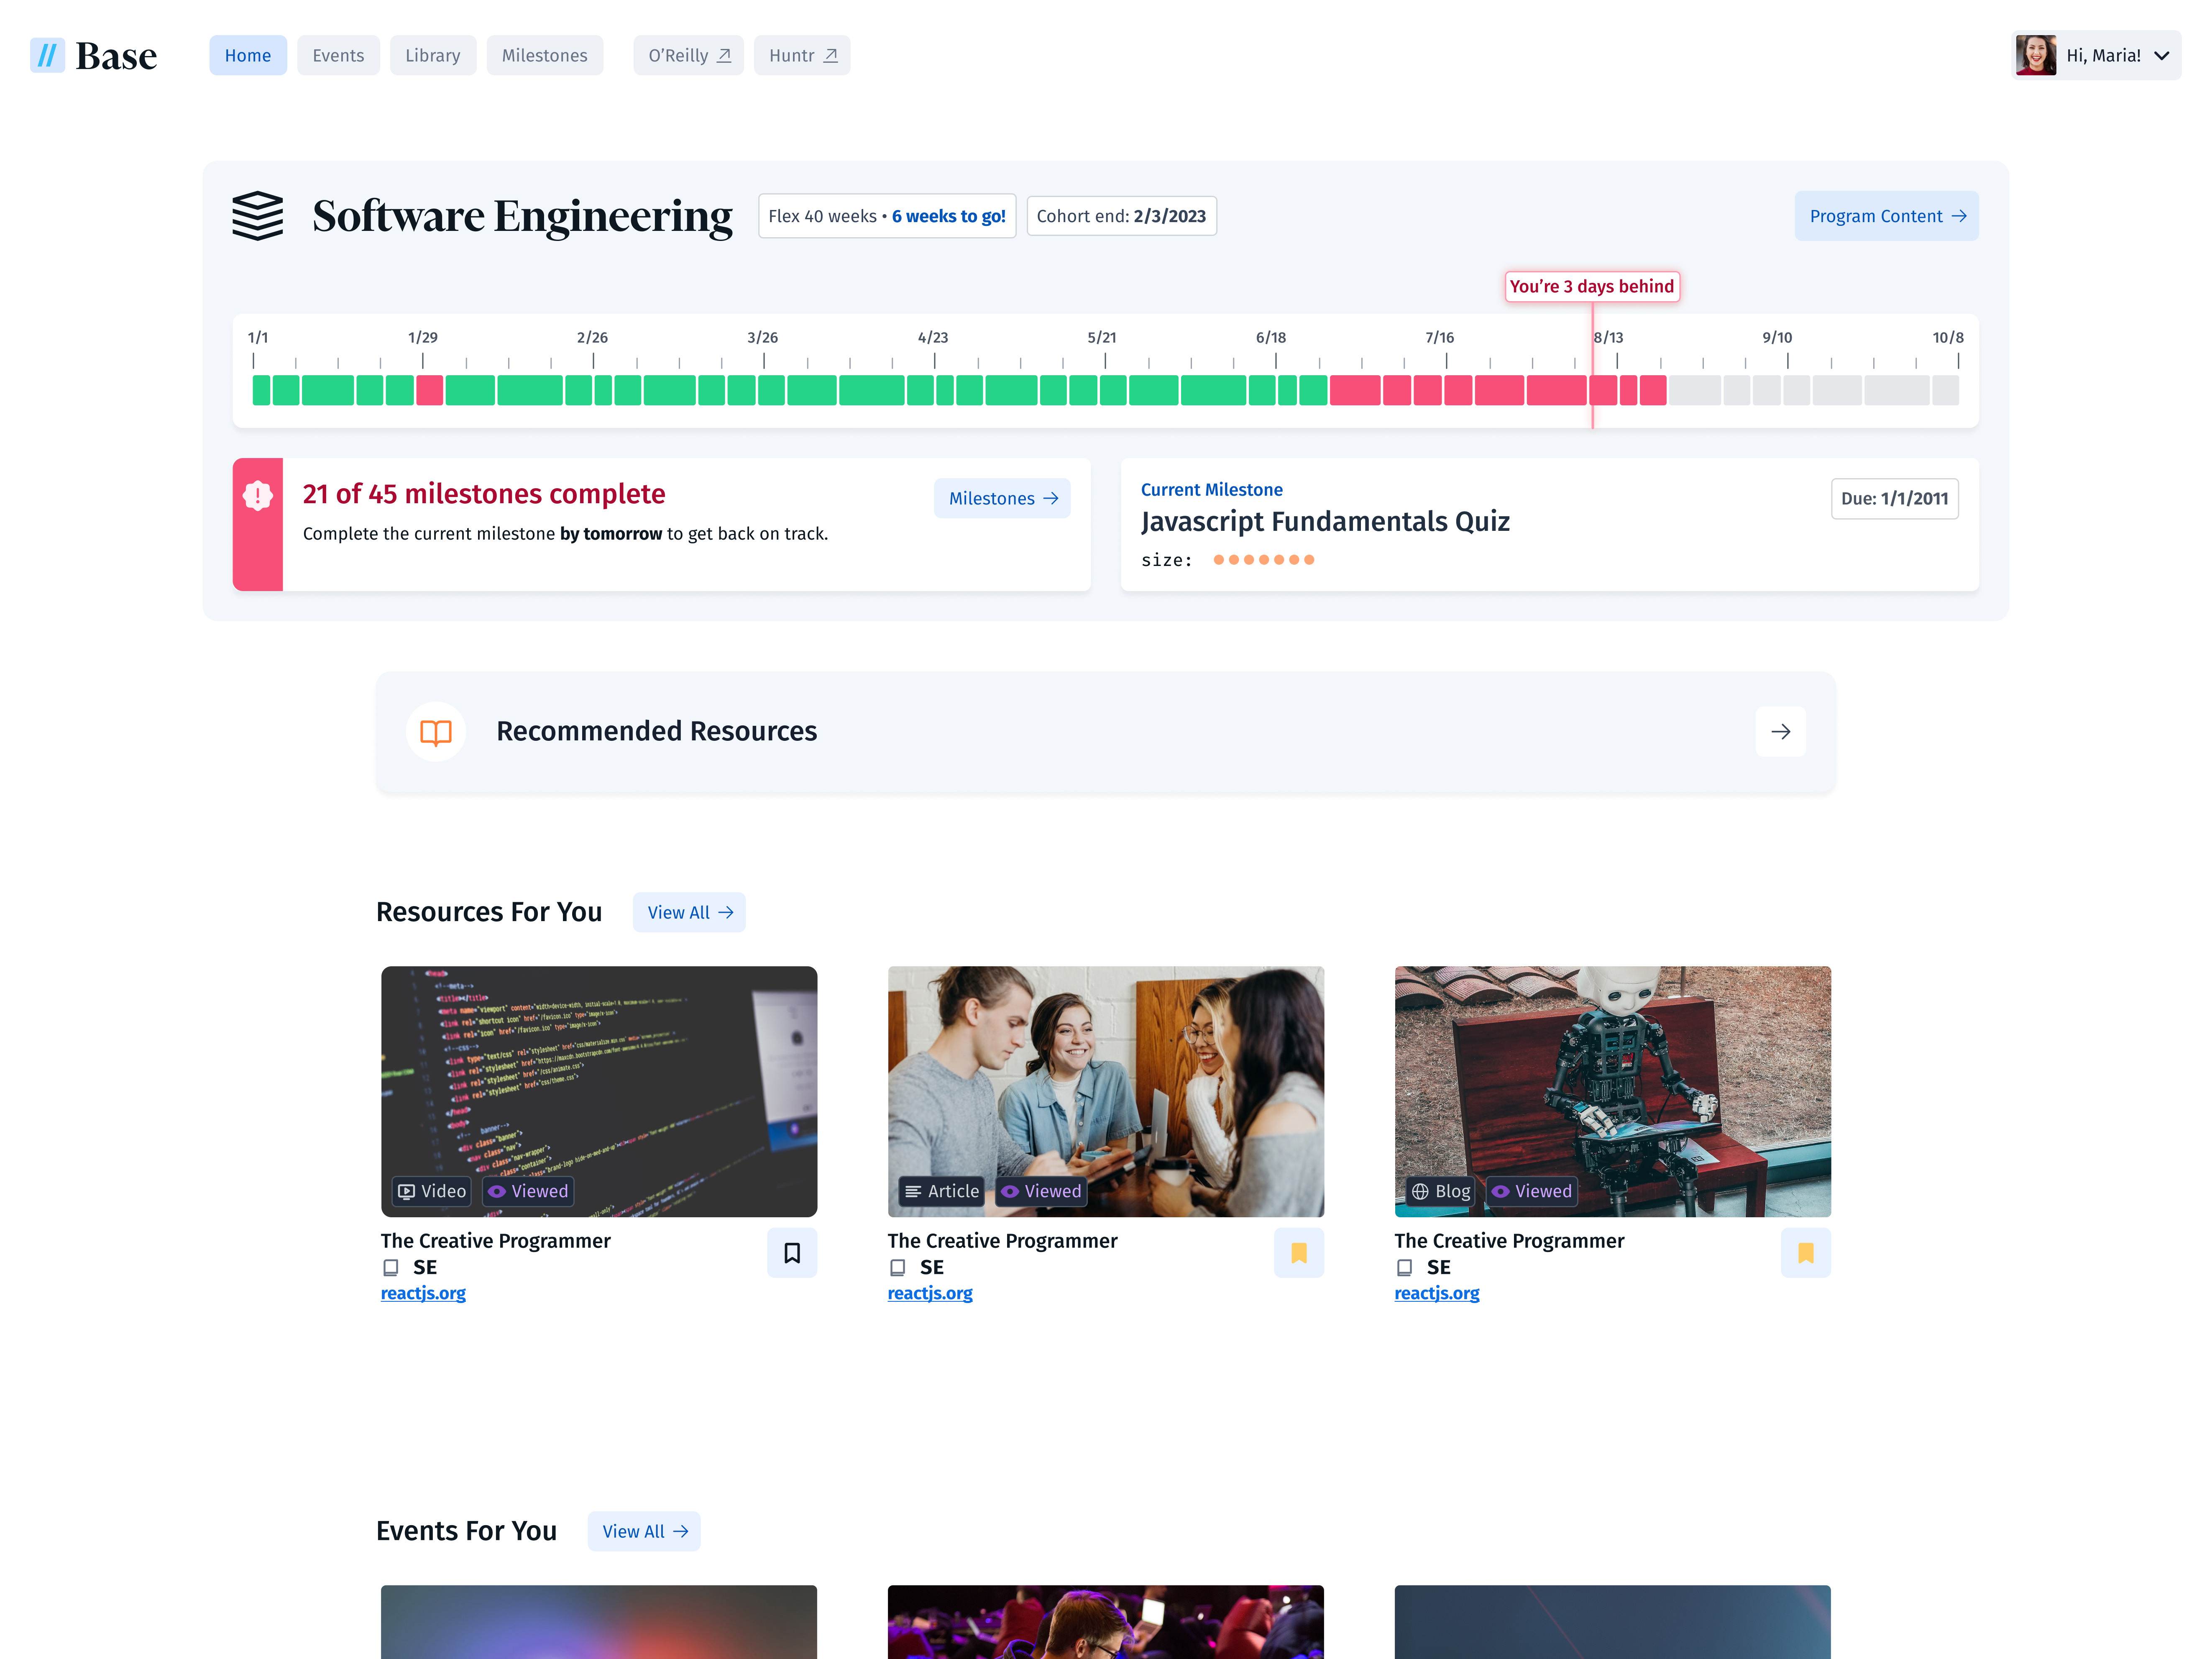Screen dimensions: 2212x1659
Task: Open the robot on bench Blog thumbnail
Action: click(x=1613, y=1091)
